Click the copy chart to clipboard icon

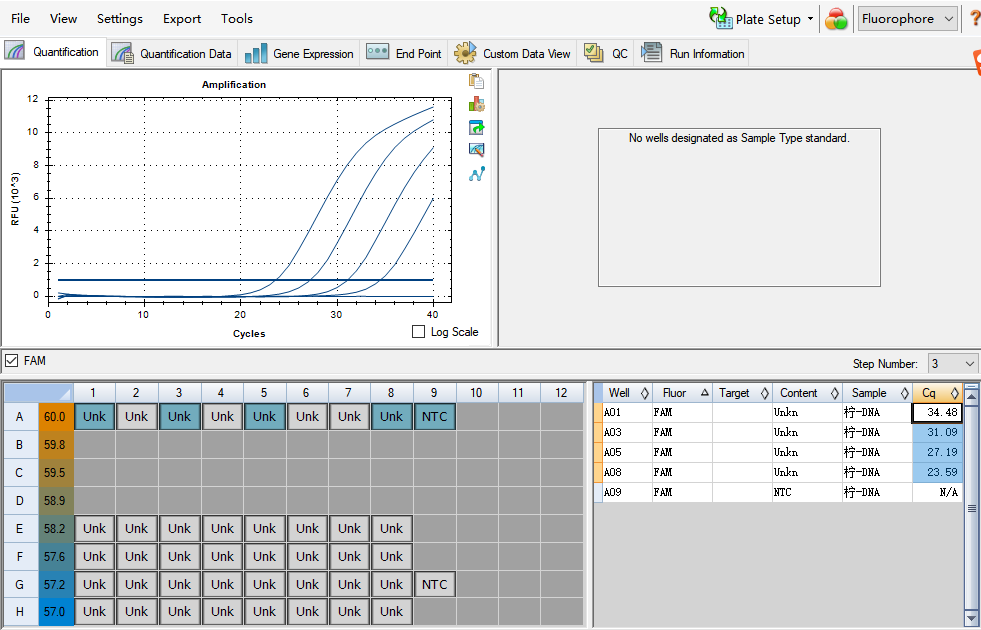click(476, 81)
